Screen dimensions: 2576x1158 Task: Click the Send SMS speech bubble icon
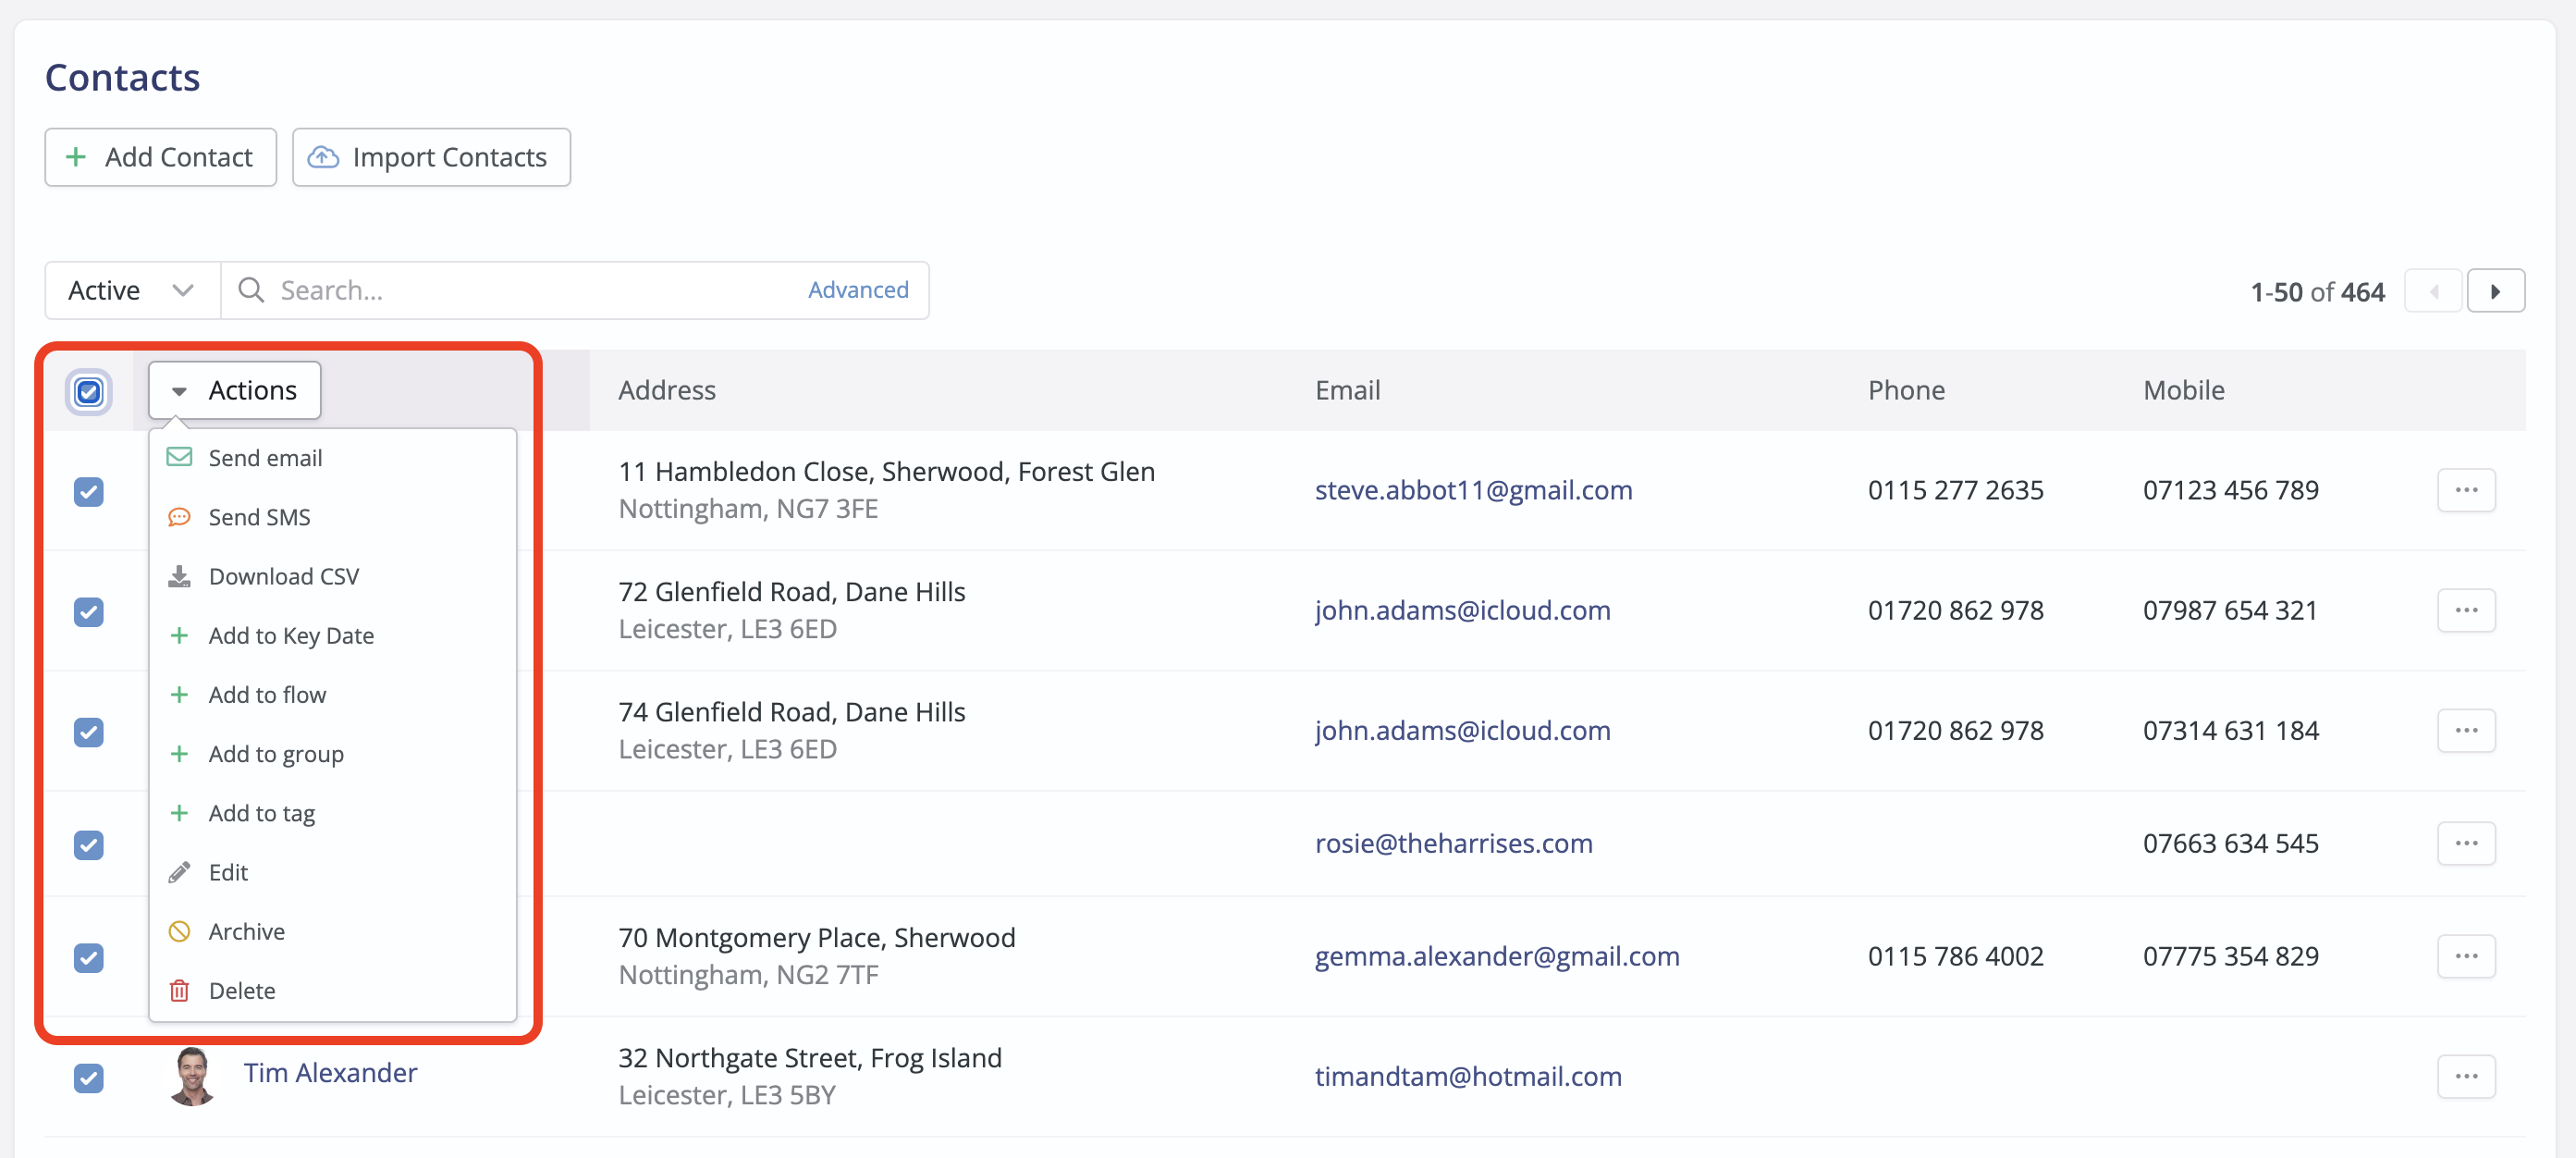click(x=179, y=517)
